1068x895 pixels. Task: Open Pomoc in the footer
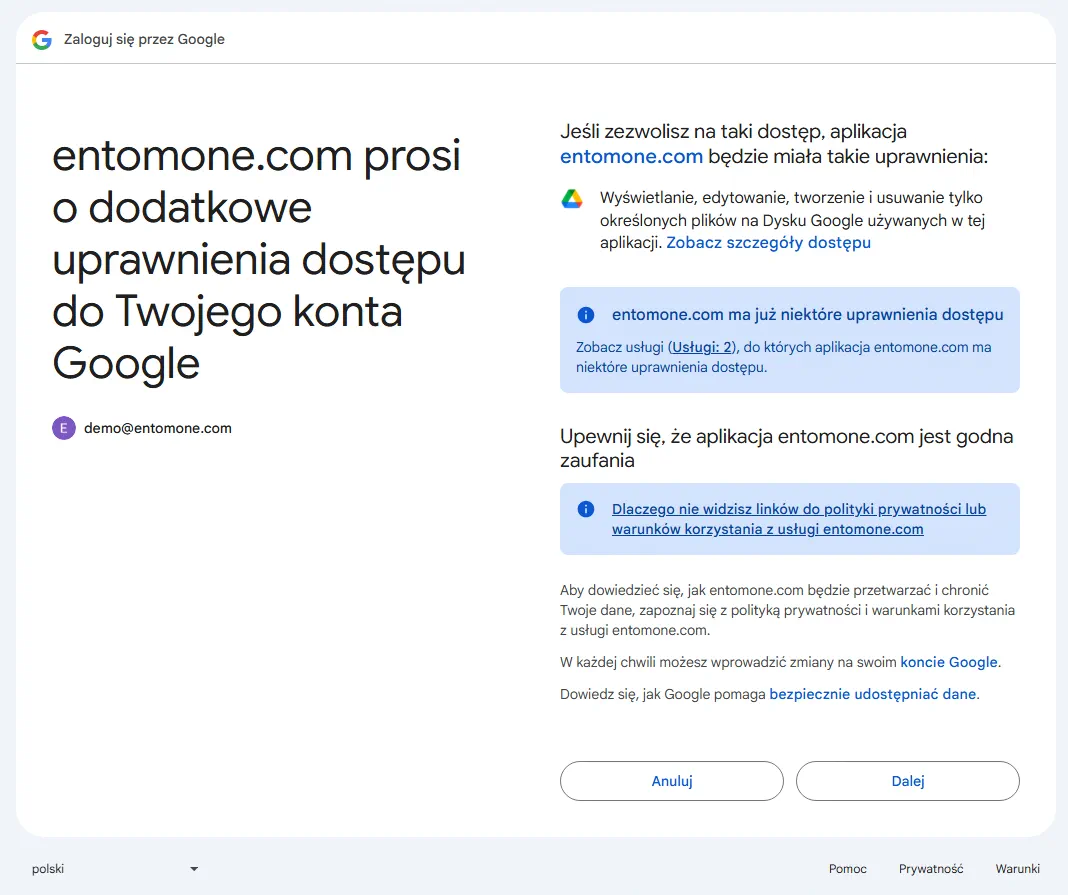[x=847, y=868]
